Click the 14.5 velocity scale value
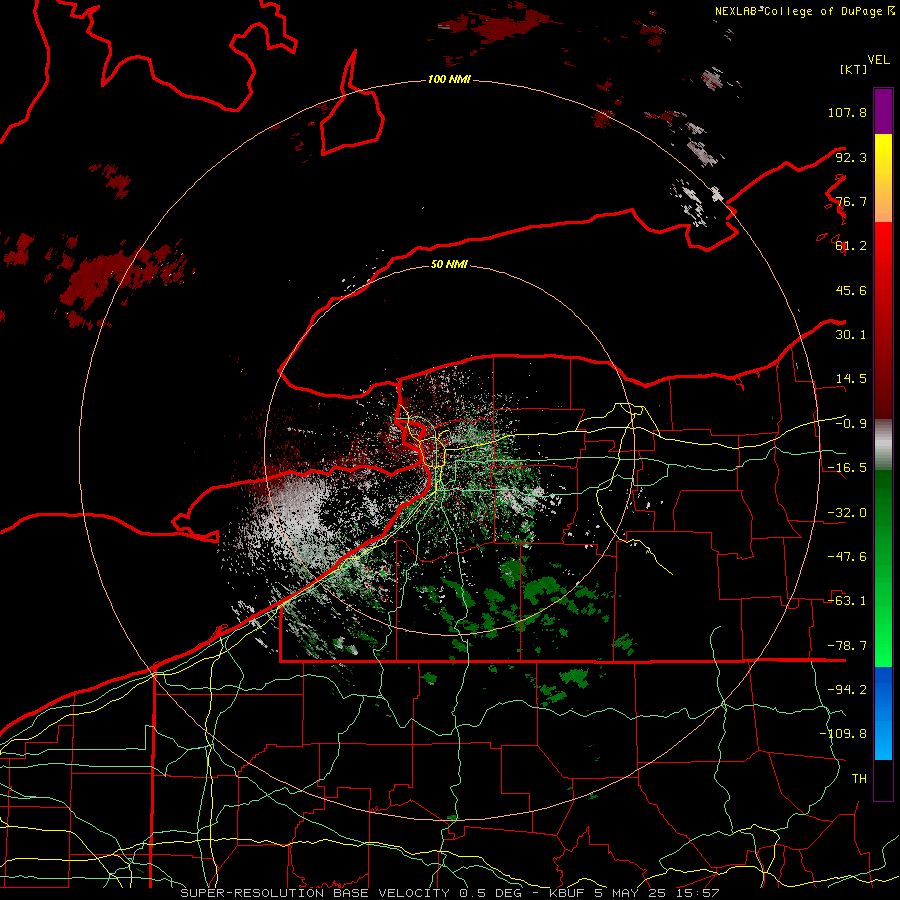 pyautogui.click(x=851, y=379)
